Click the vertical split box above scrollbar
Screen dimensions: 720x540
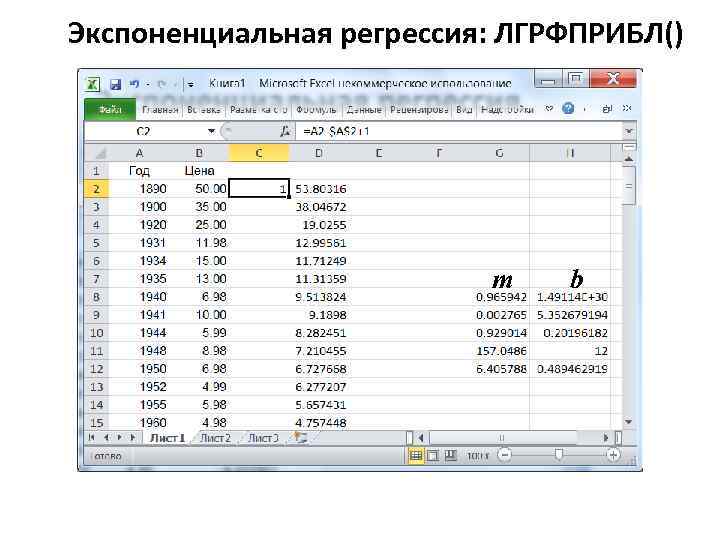[629, 147]
